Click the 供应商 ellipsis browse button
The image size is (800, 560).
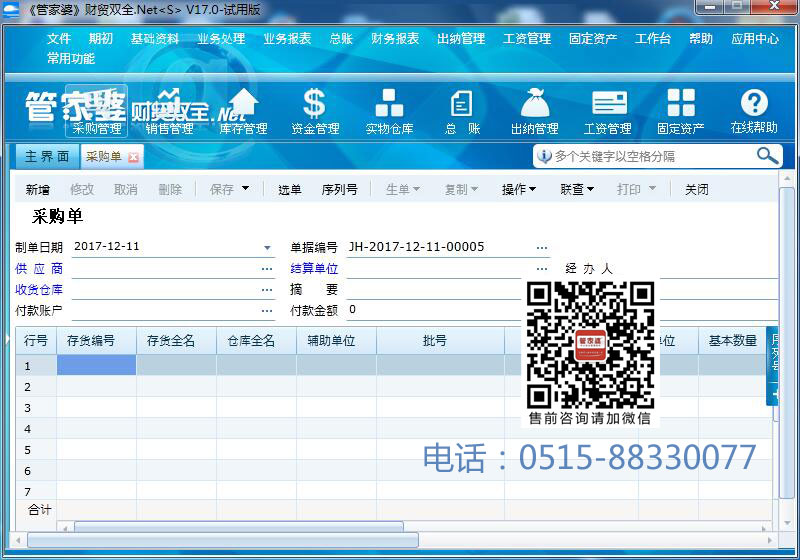pyautogui.click(x=267, y=269)
